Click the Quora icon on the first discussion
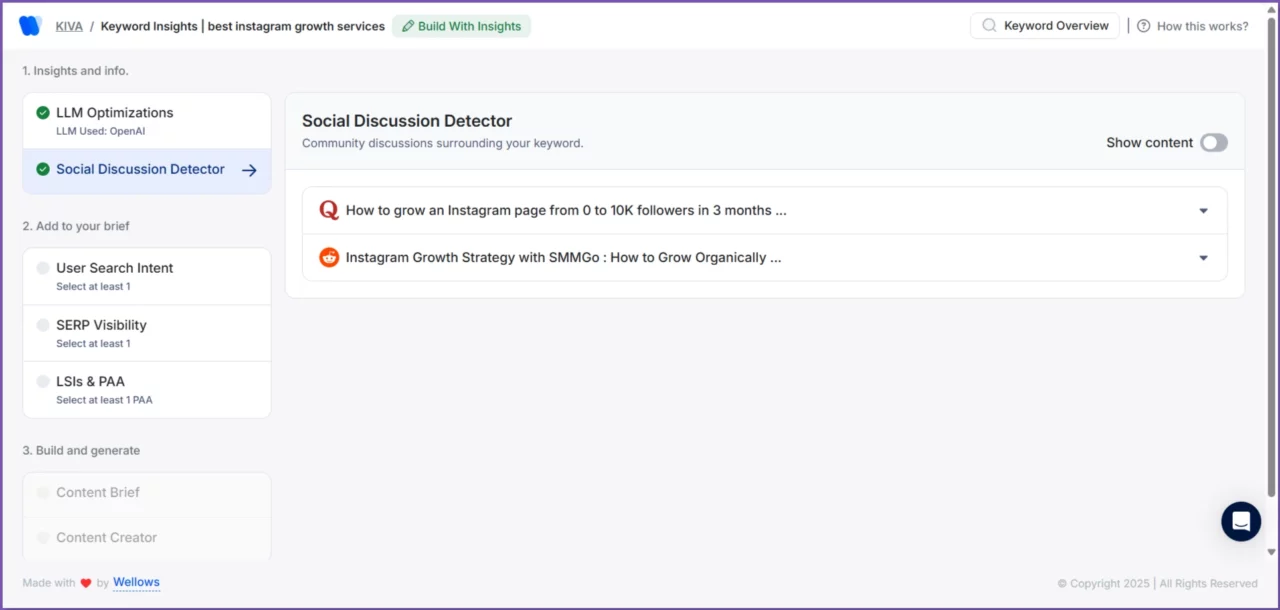The height and width of the screenshot is (610, 1280). pos(328,210)
